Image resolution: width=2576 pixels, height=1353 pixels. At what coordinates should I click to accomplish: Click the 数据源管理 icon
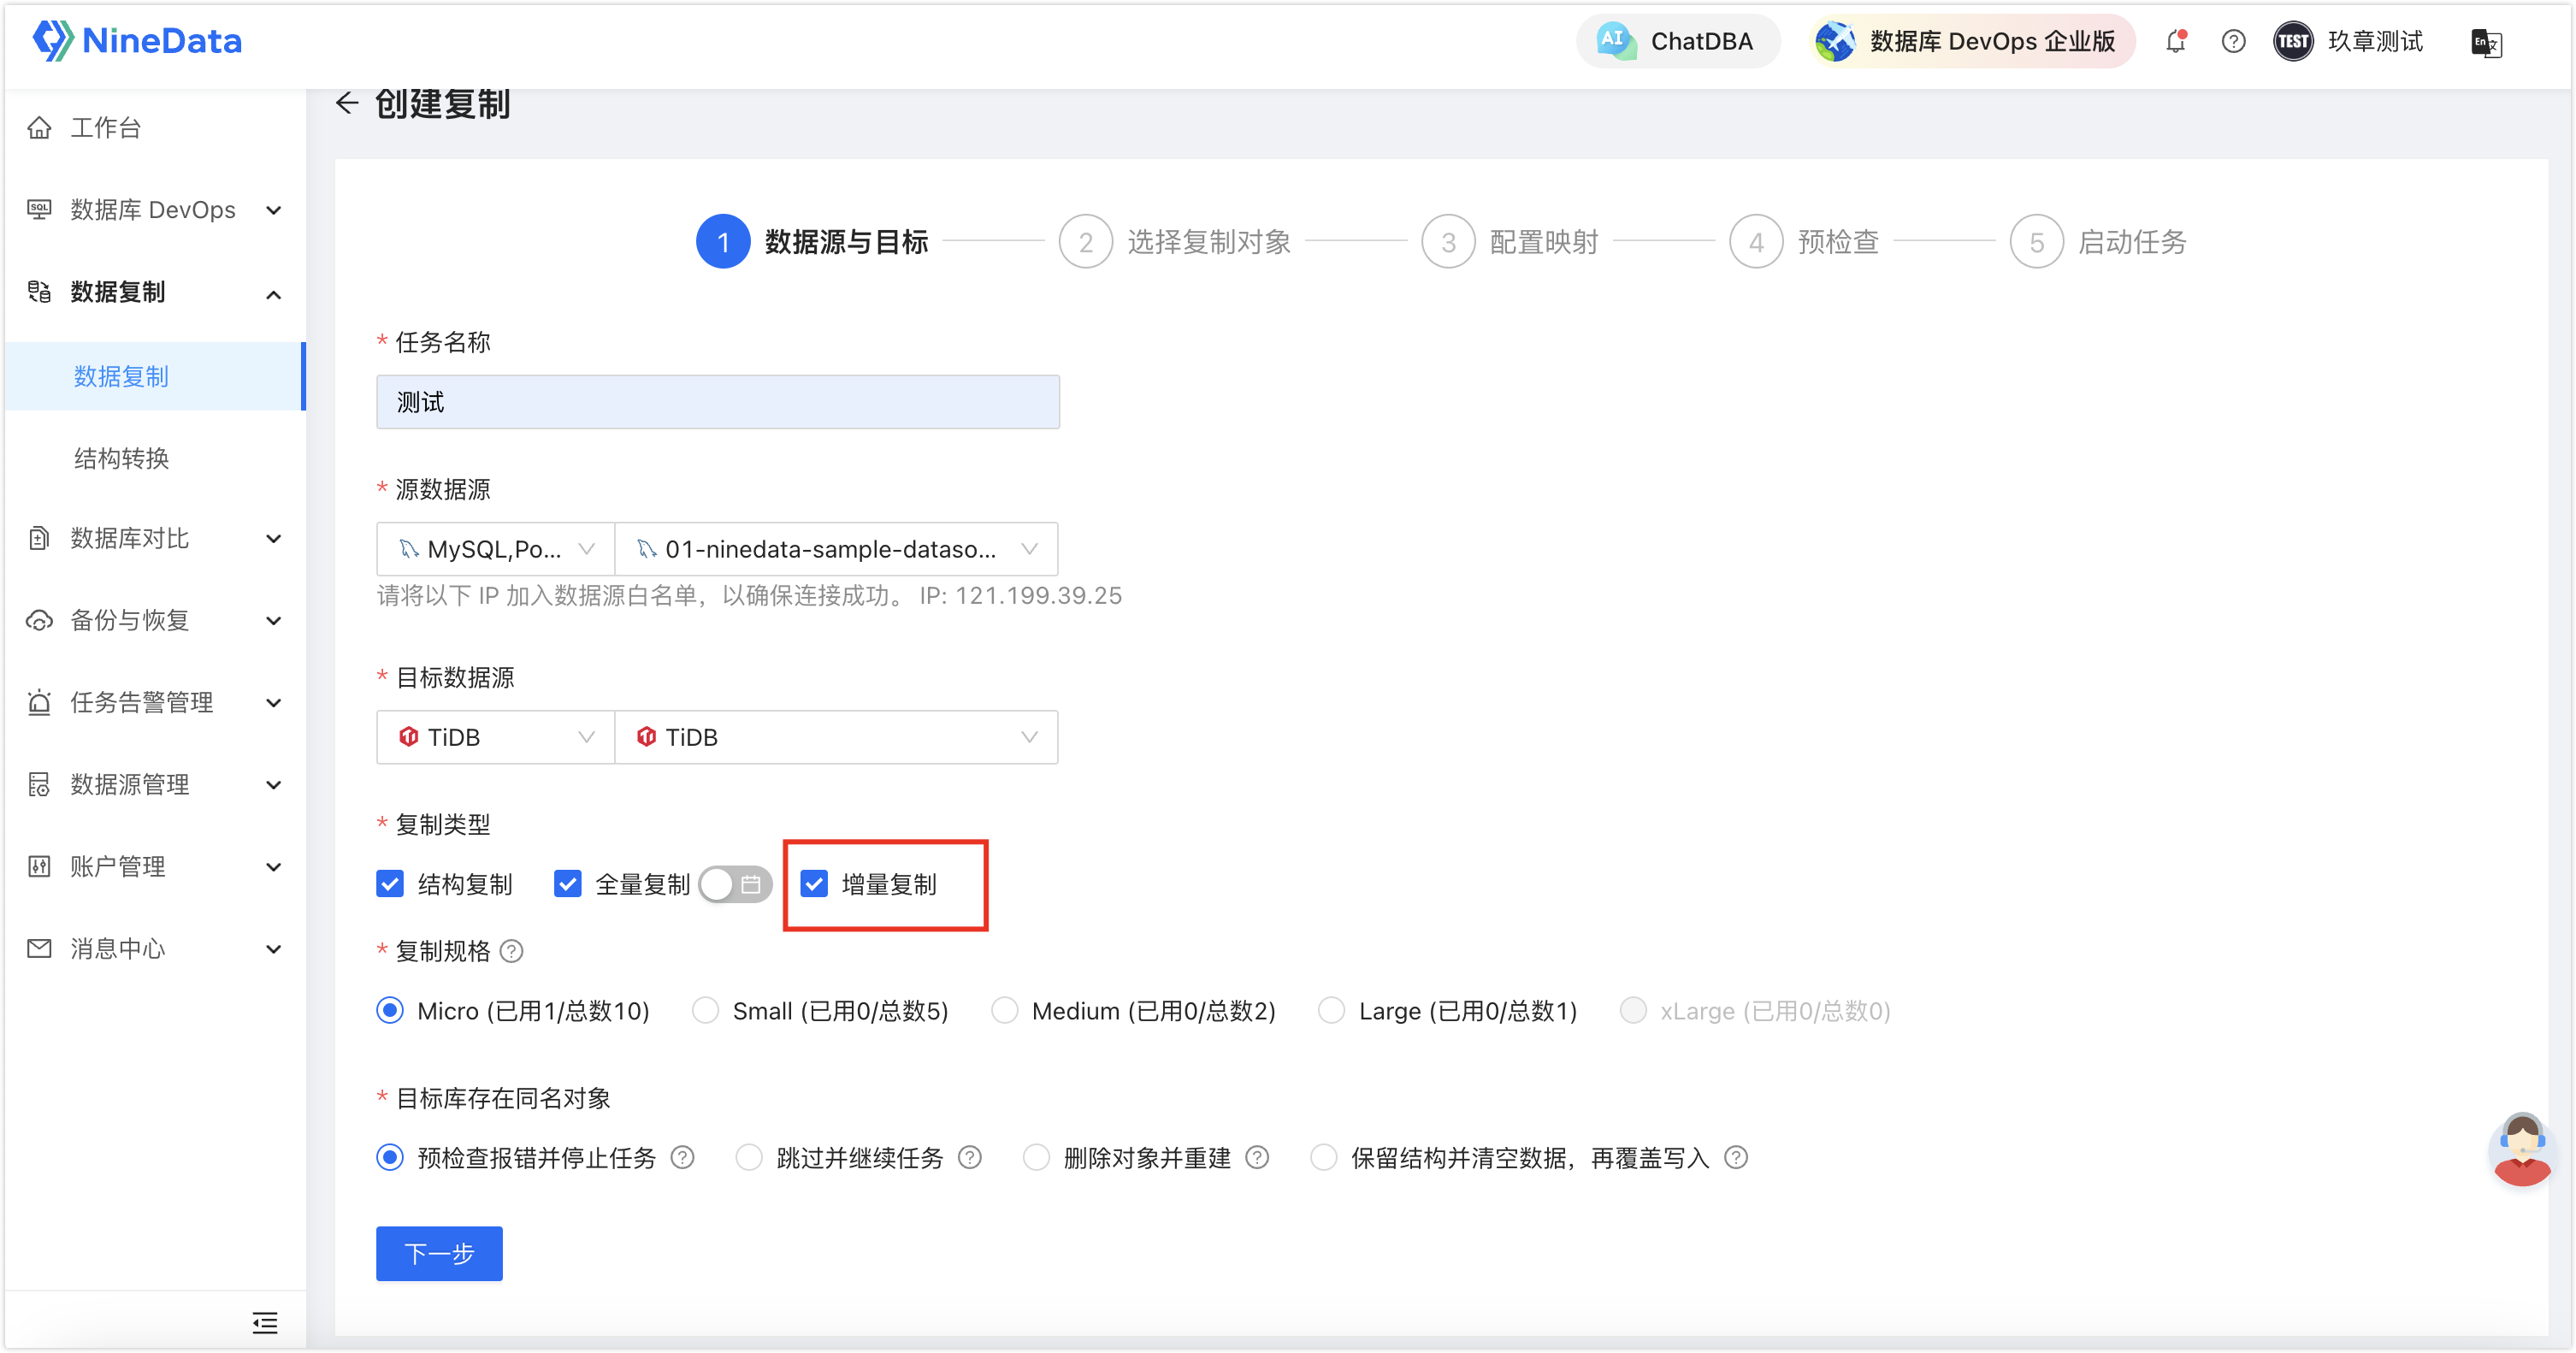[x=39, y=784]
